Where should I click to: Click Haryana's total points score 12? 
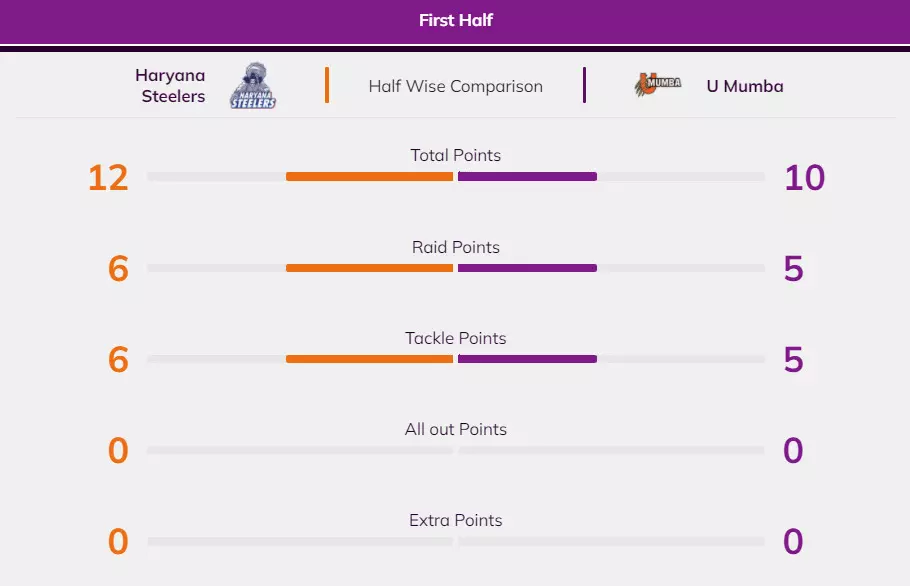(x=108, y=178)
